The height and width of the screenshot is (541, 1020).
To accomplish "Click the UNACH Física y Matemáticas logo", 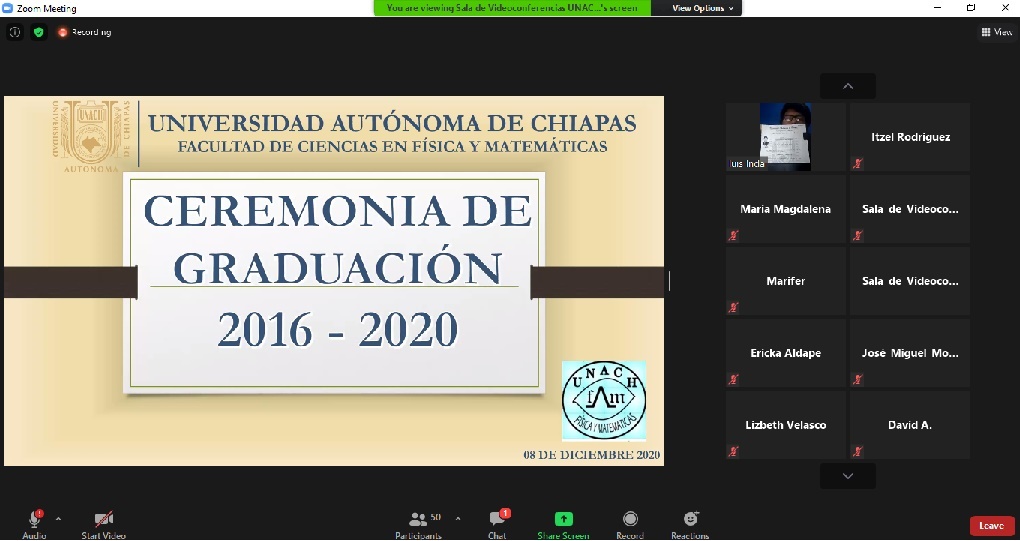I will tap(604, 401).
